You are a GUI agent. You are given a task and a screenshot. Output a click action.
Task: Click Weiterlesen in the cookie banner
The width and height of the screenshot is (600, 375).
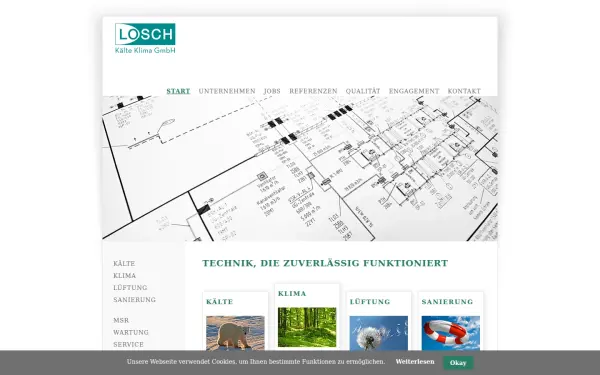coord(415,362)
